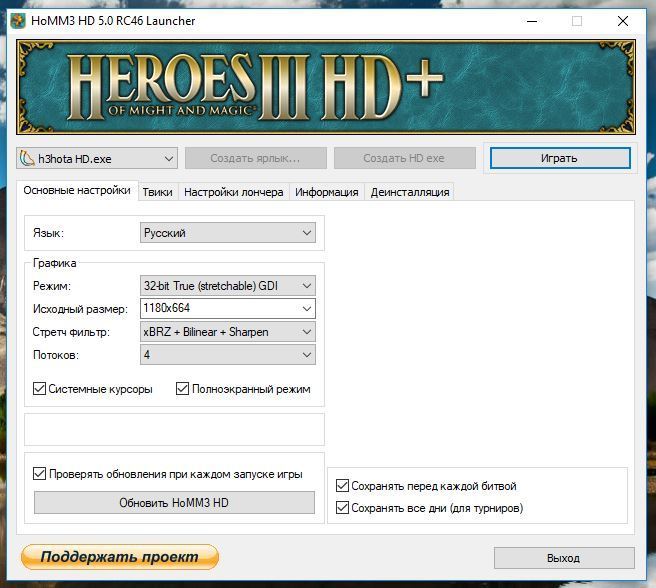The width and height of the screenshot is (656, 588).
Task: Click the Поддержать проект donate button
Action: [120, 557]
